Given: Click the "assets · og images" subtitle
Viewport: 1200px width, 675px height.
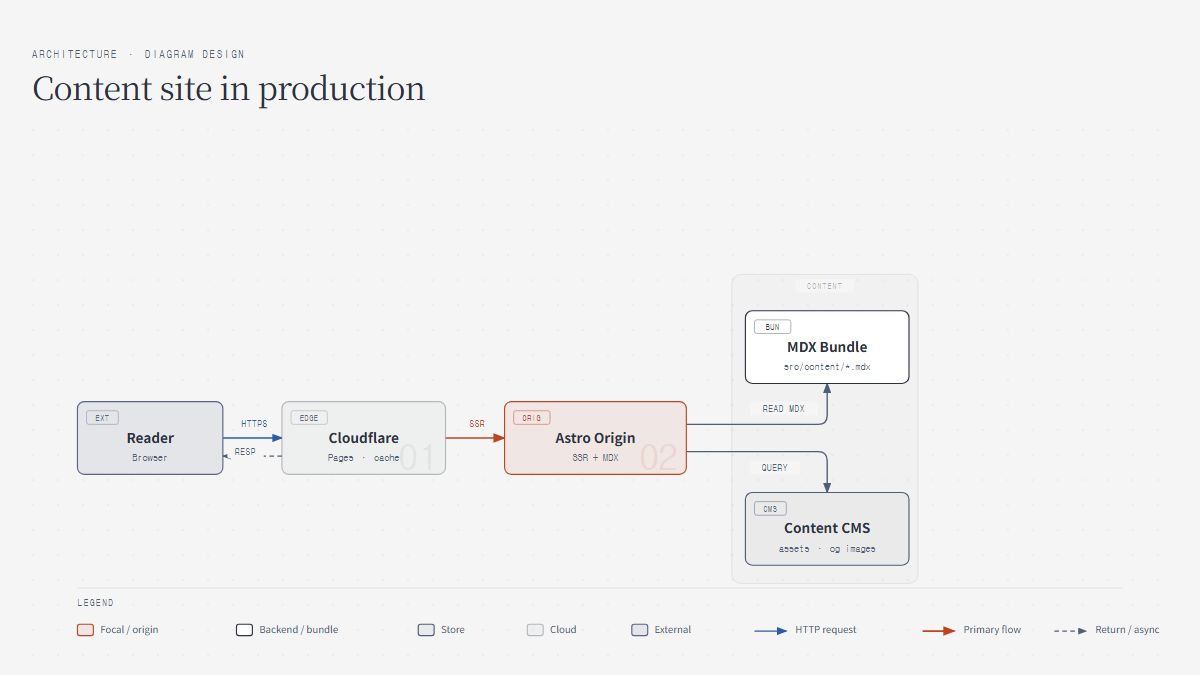Looking at the screenshot, I should click(x=827, y=549).
